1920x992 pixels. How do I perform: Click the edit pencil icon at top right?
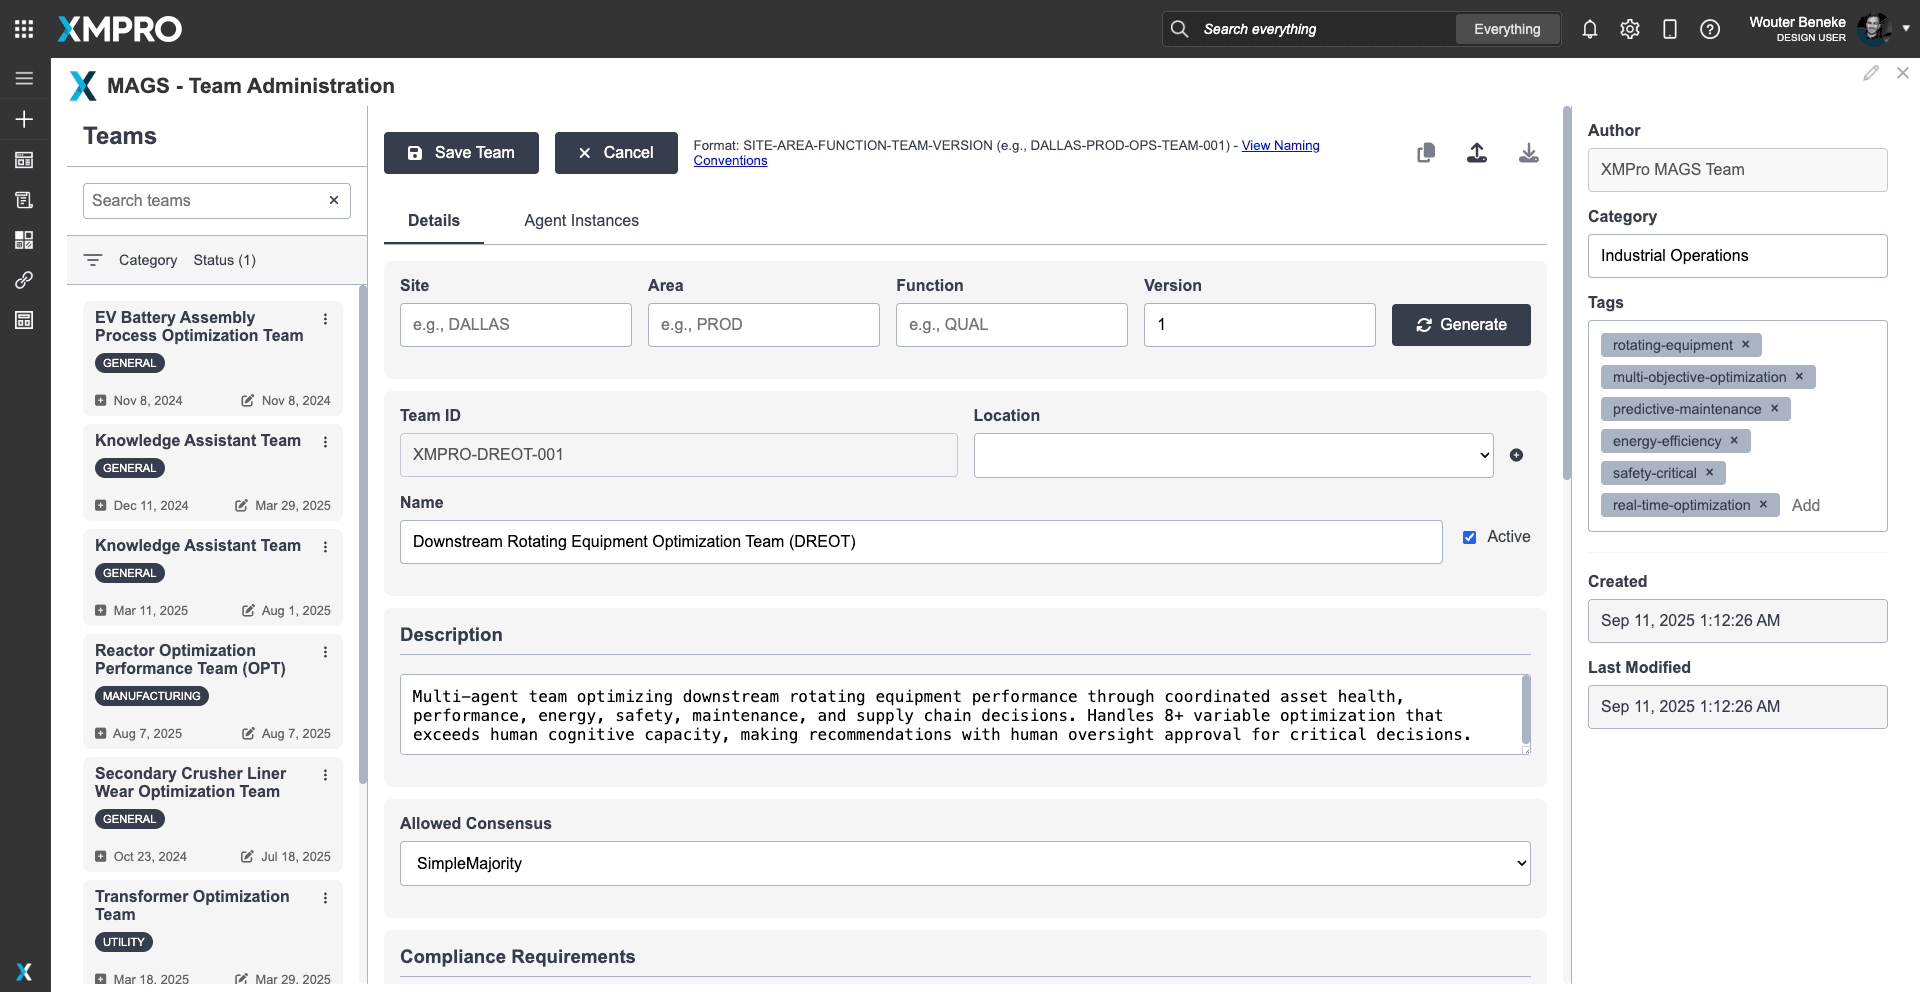click(1870, 73)
